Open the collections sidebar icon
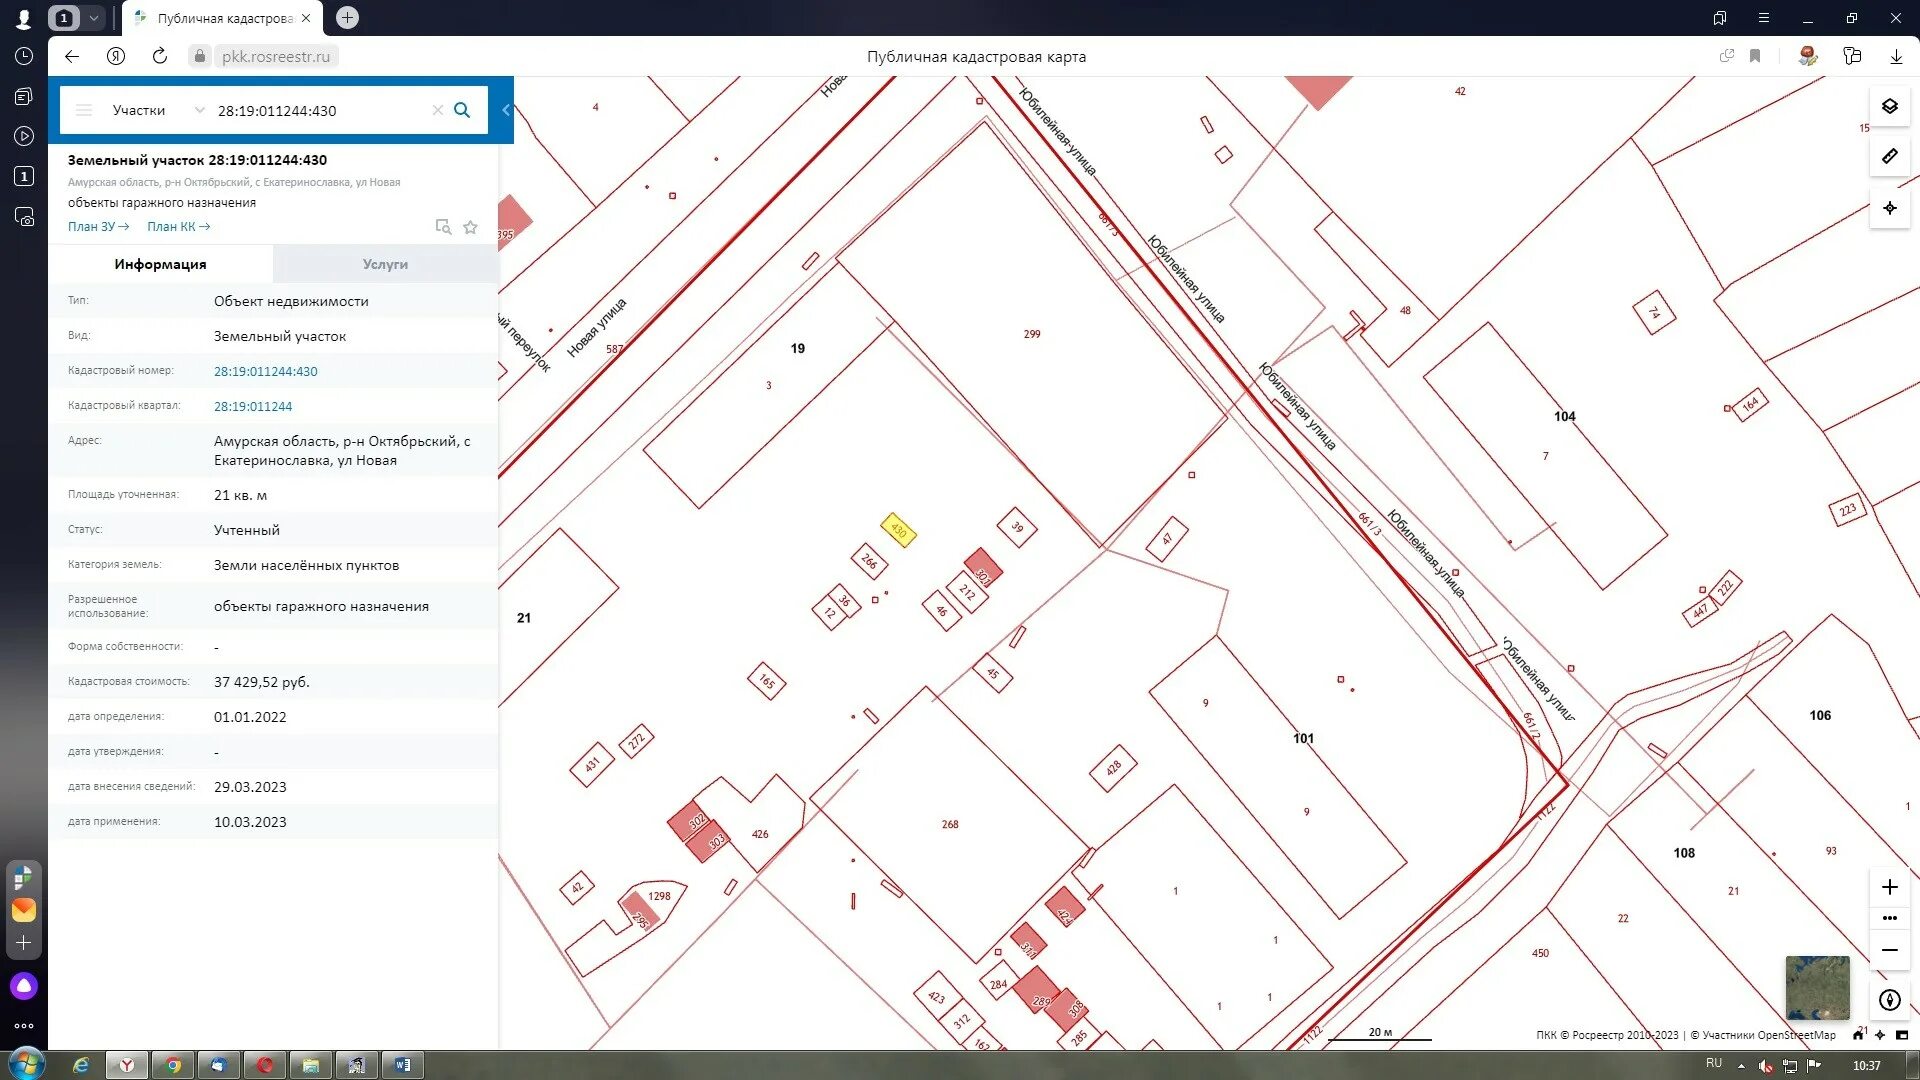 coord(24,96)
